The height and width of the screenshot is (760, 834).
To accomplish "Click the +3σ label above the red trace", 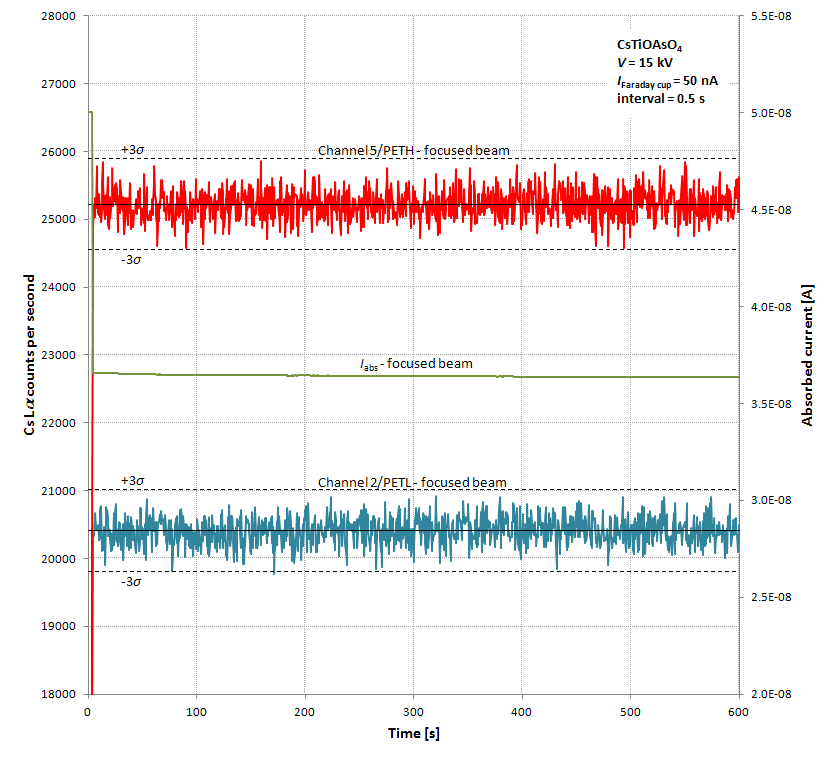I will [133, 150].
